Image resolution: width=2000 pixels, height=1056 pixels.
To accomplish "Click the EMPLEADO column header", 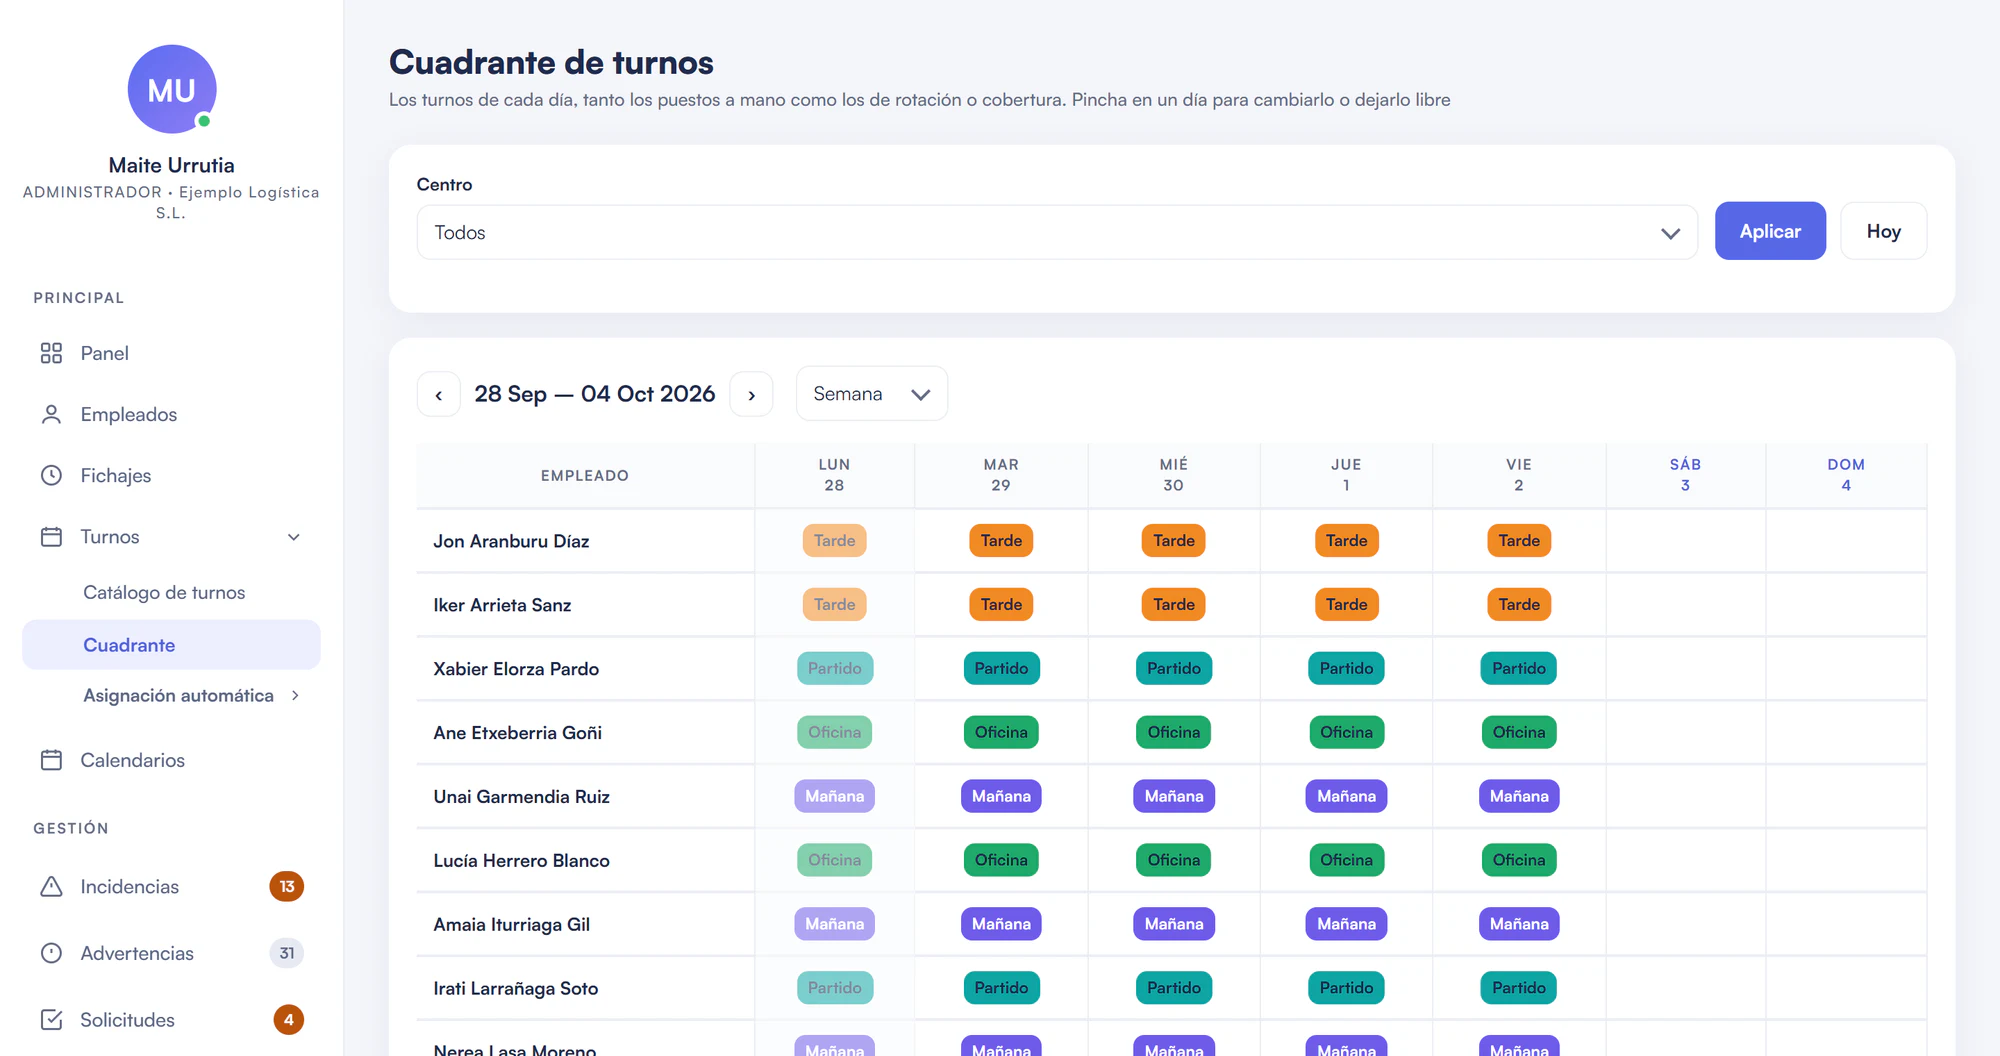I will click(585, 475).
